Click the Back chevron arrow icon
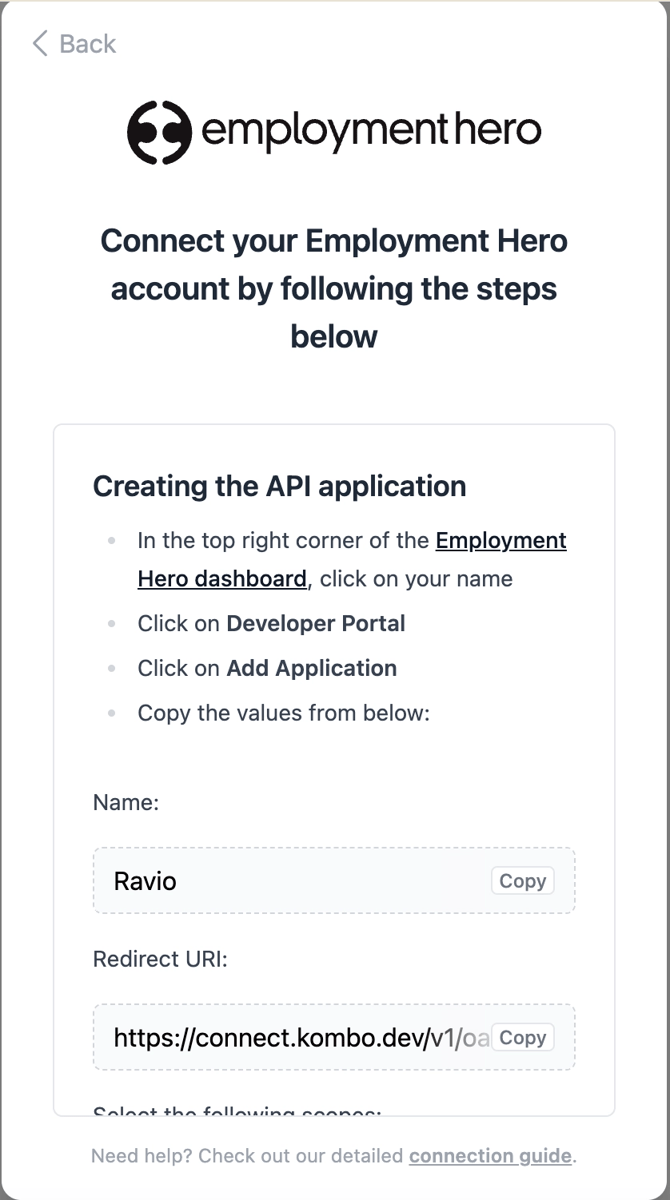Screen dimensions: 670x1200 click(x=40, y=43)
